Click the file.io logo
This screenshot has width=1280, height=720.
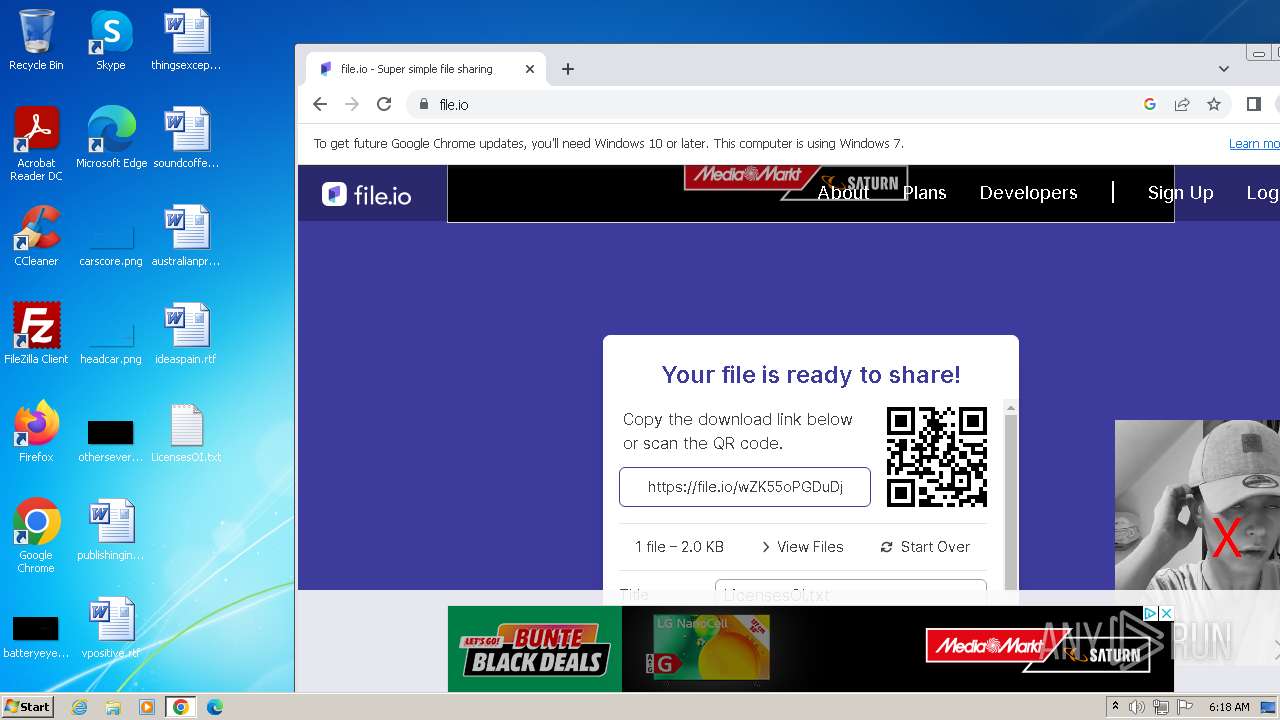click(x=366, y=194)
